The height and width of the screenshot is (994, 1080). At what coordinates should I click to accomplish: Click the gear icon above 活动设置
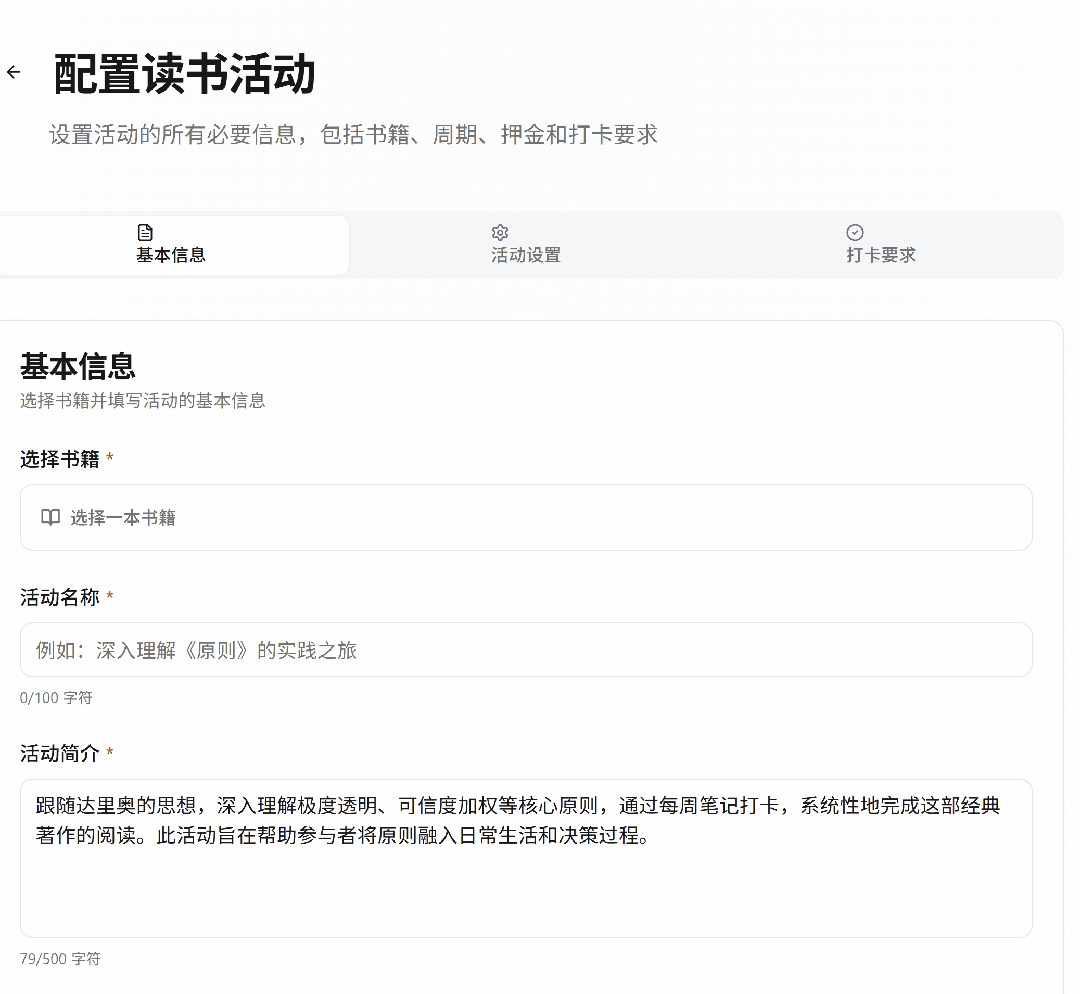(x=500, y=232)
